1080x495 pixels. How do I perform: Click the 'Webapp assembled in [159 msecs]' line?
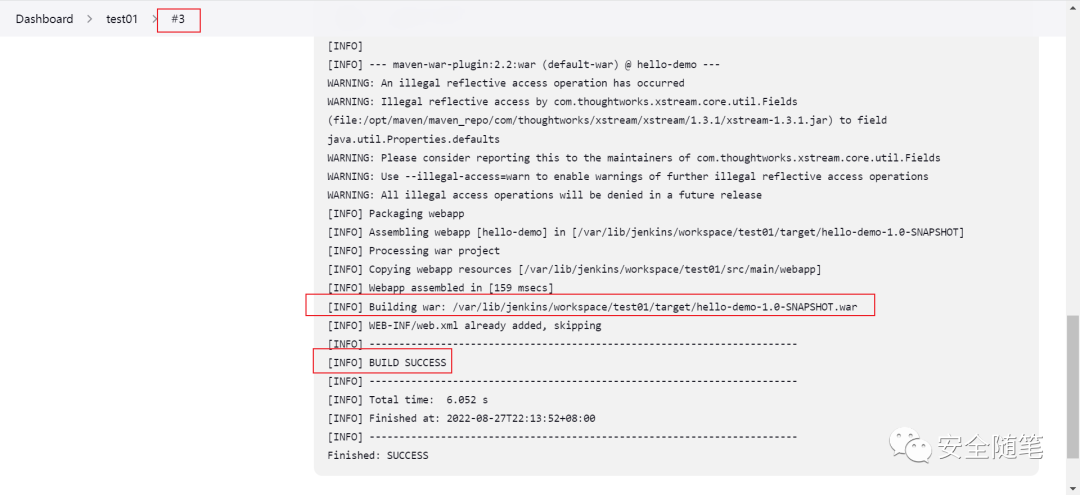click(x=440, y=288)
